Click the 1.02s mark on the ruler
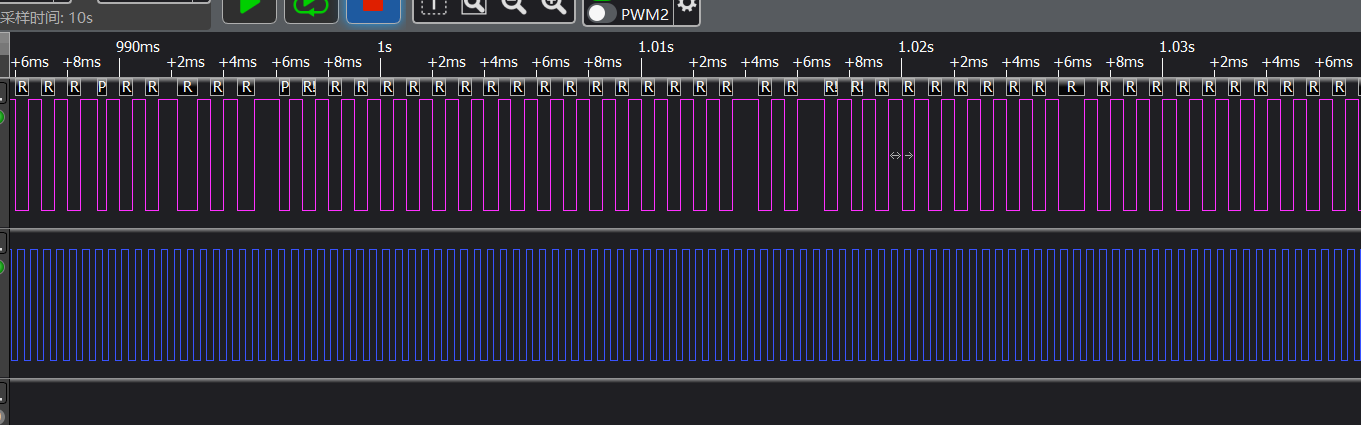Viewport: 1361px width, 425px height. point(916,46)
